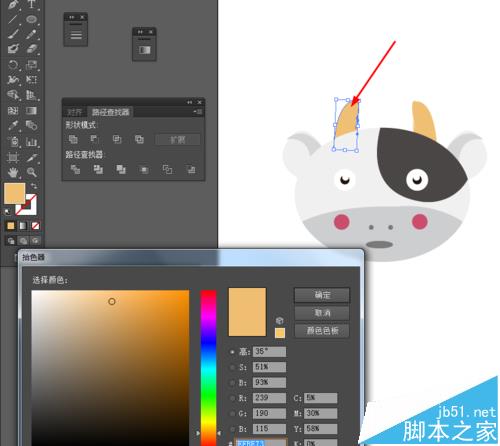Screen dimensions: 500x446
Task: Open the Pathfinder panel options menu
Action: [x=198, y=112]
